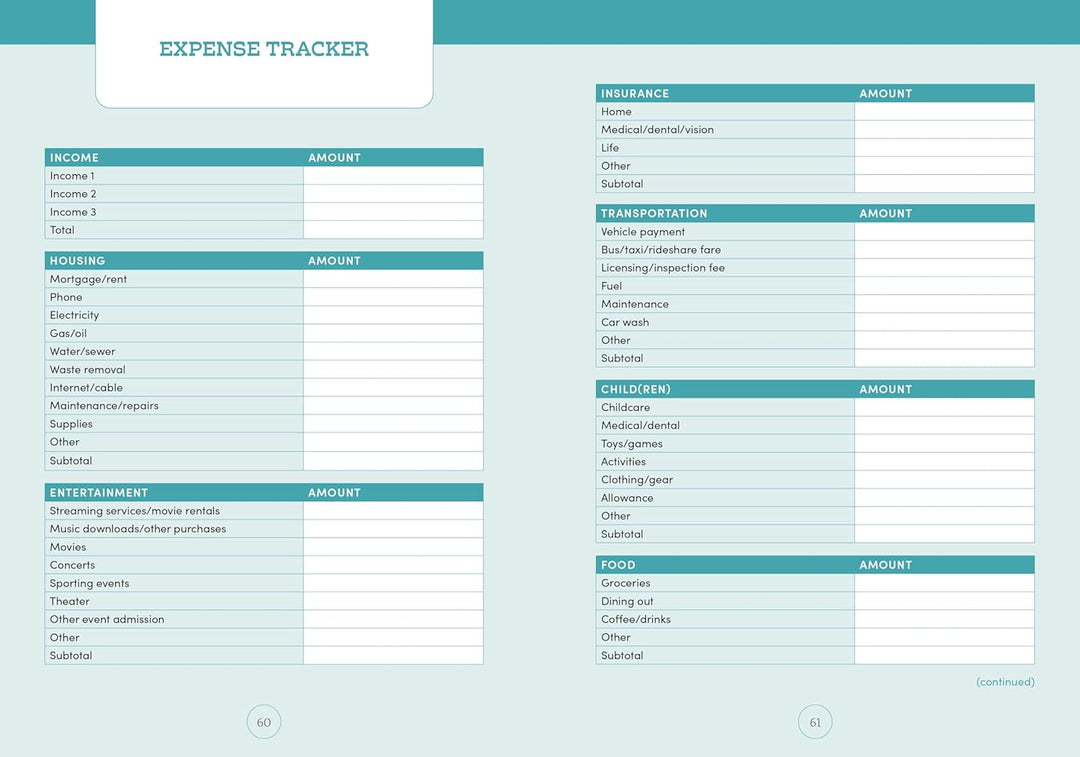Viewport: 1080px width, 757px height.
Task: Click the Groceries amount cell
Action: (x=944, y=583)
